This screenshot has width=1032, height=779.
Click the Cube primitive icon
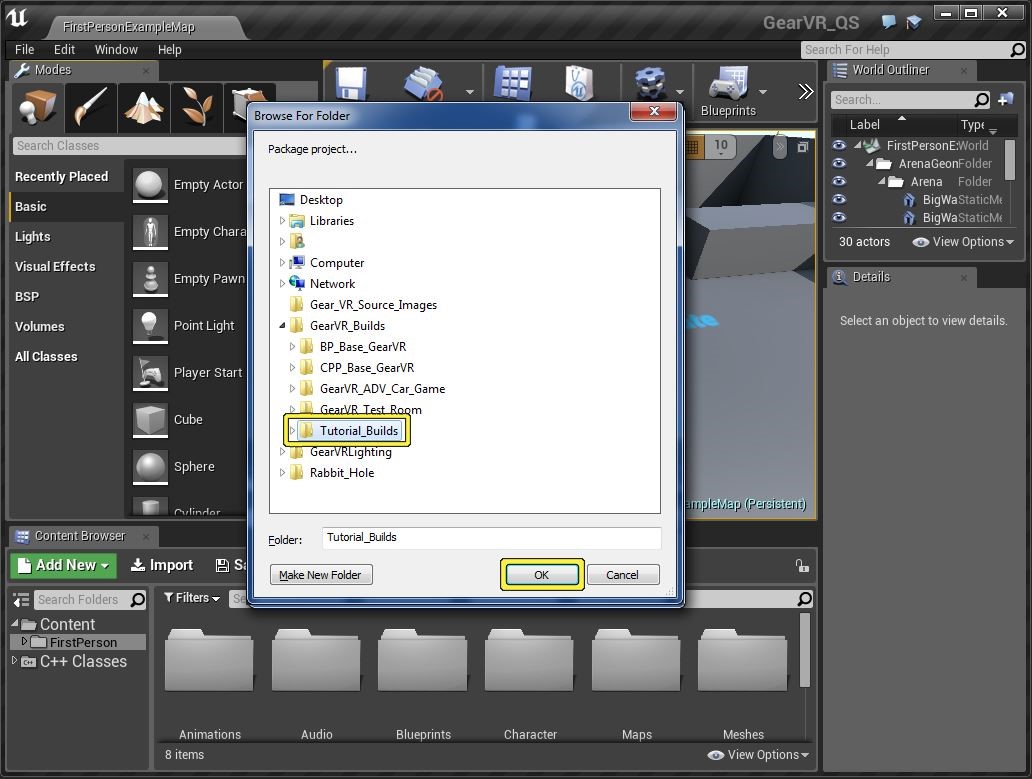coord(150,420)
